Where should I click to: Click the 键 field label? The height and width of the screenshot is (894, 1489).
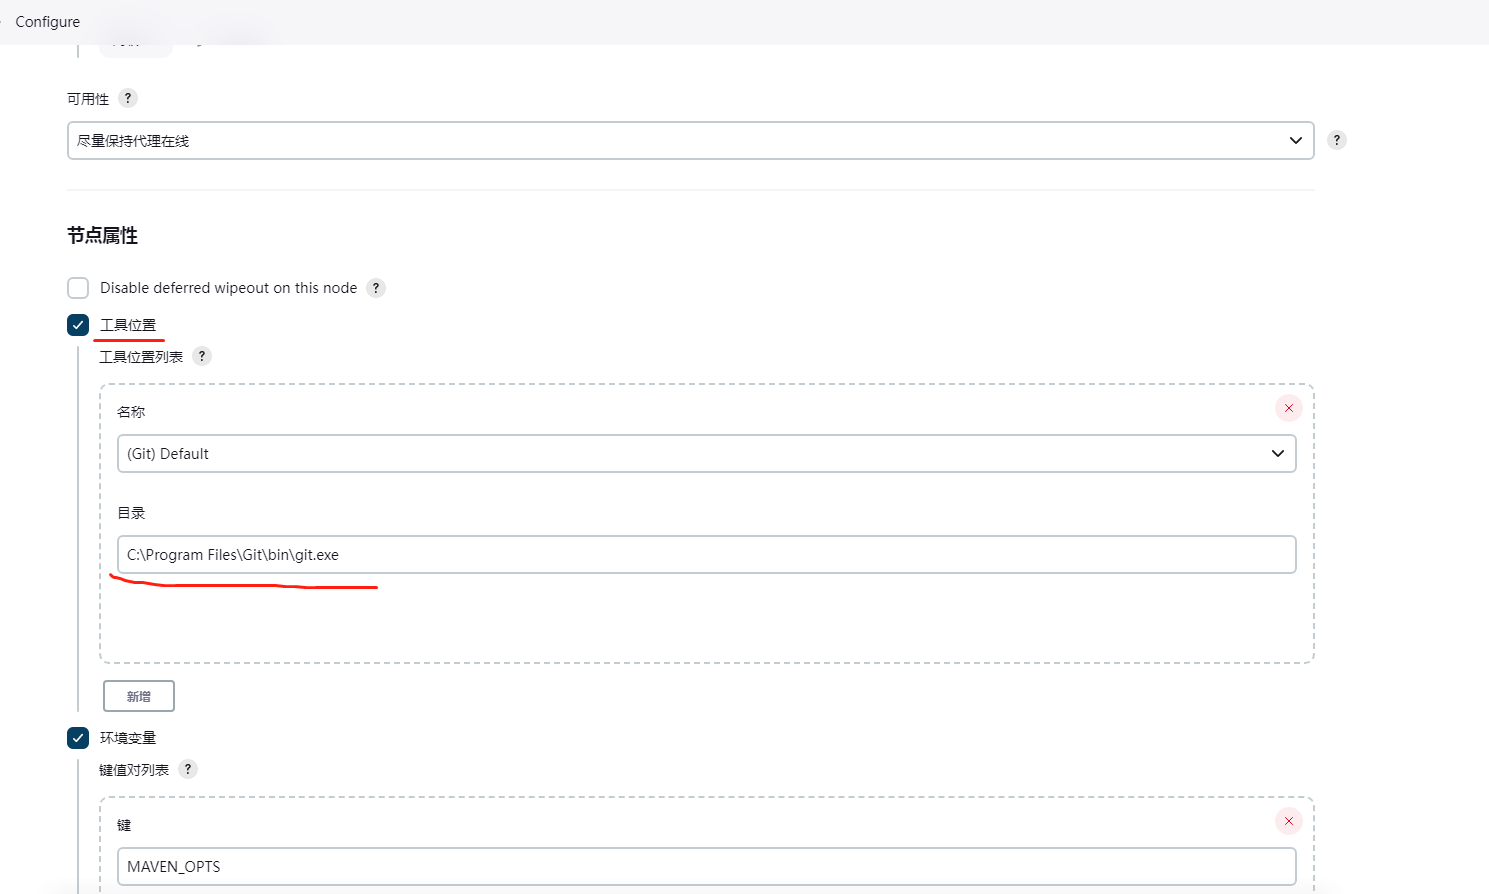pos(124,825)
